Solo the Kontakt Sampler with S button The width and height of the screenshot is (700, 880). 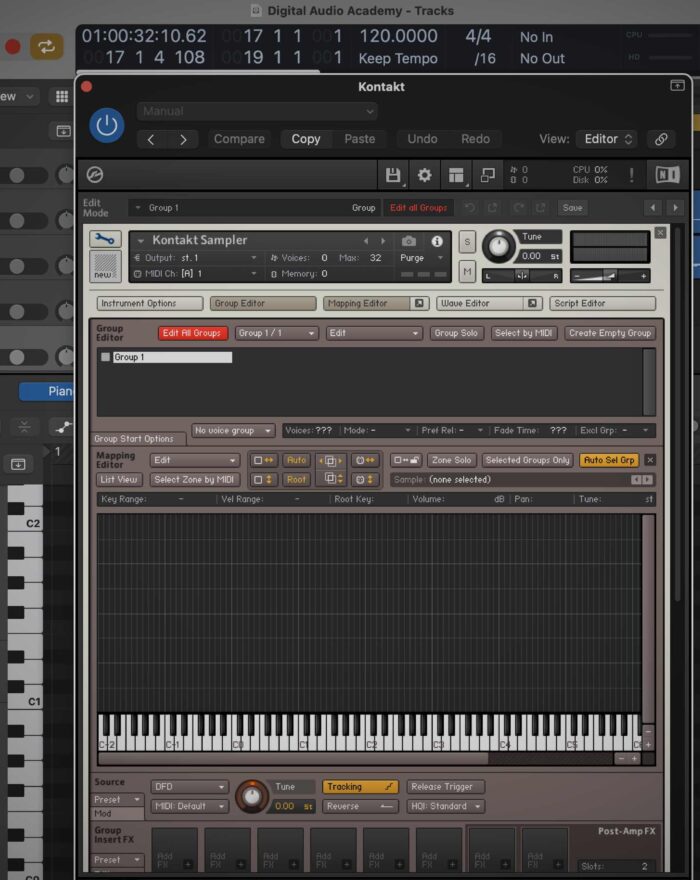pos(467,242)
